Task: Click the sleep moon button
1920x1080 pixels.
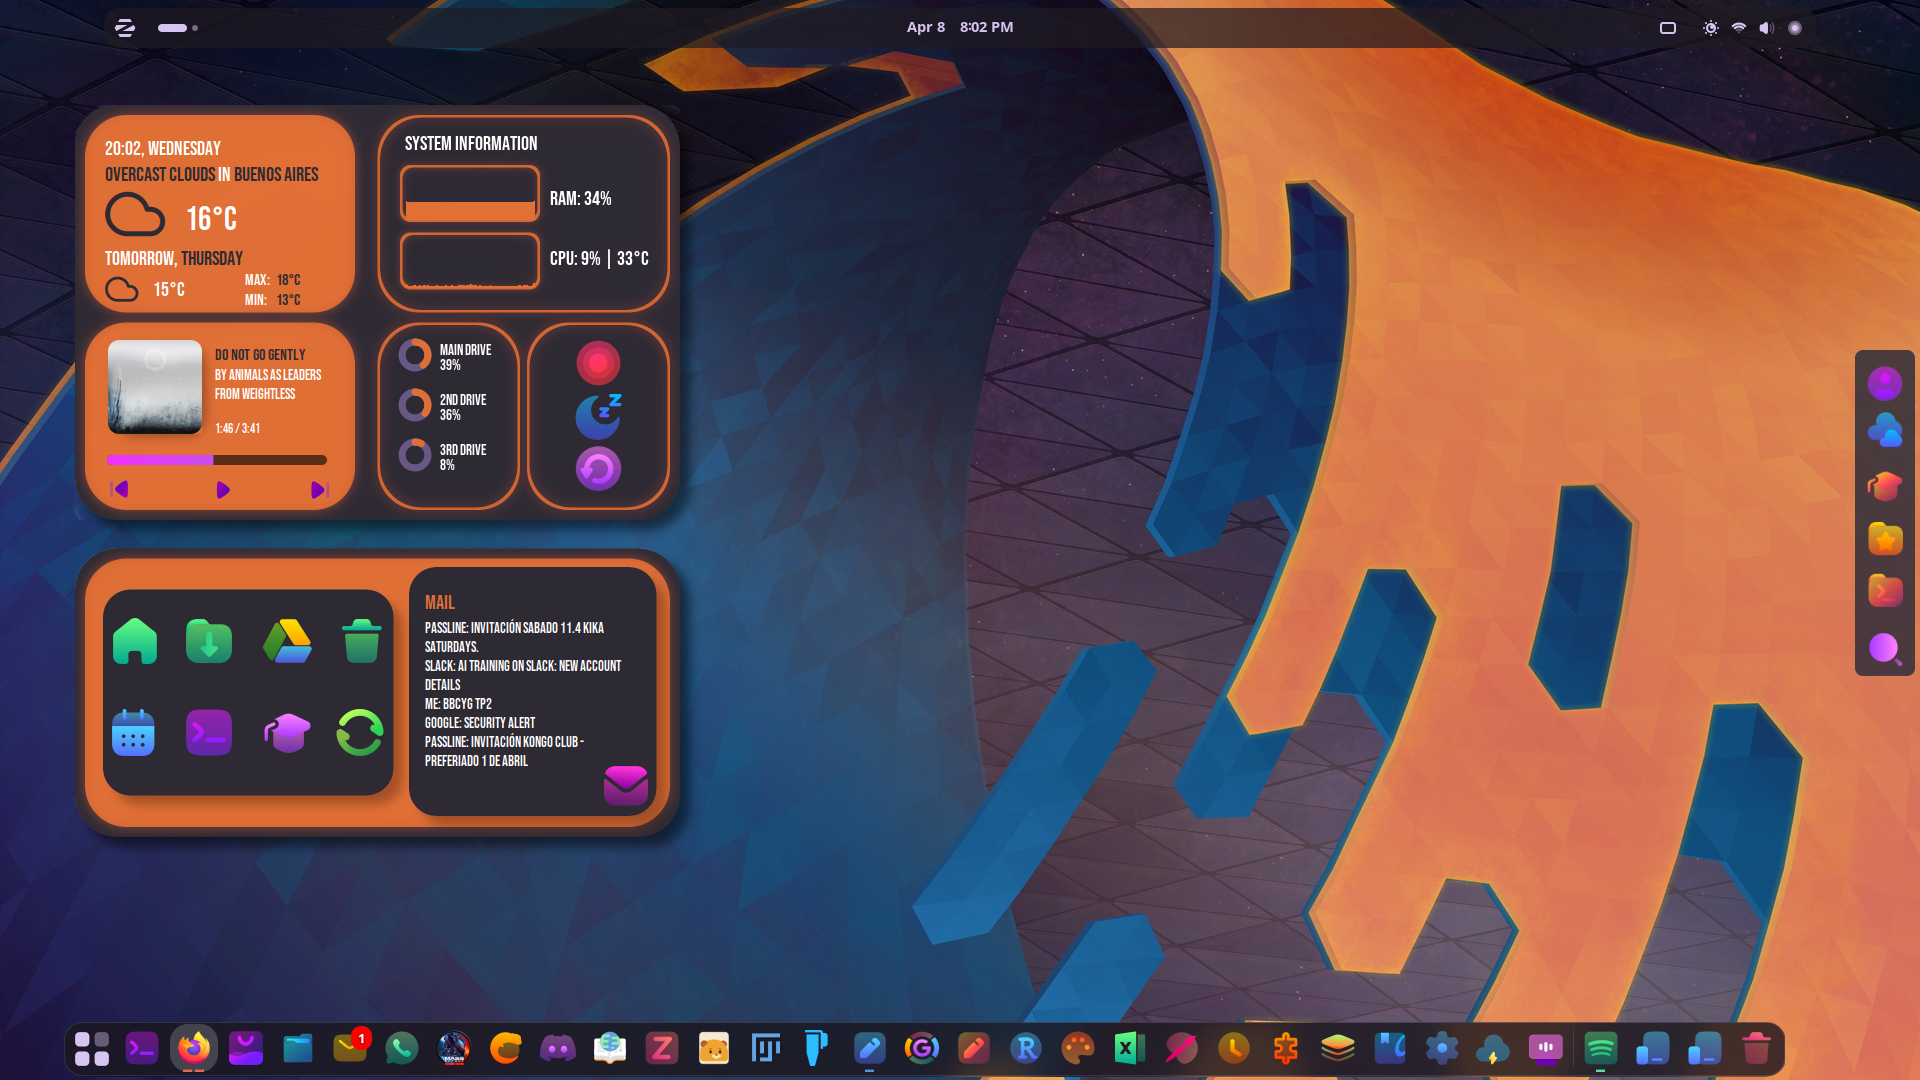Action: (598, 416)
